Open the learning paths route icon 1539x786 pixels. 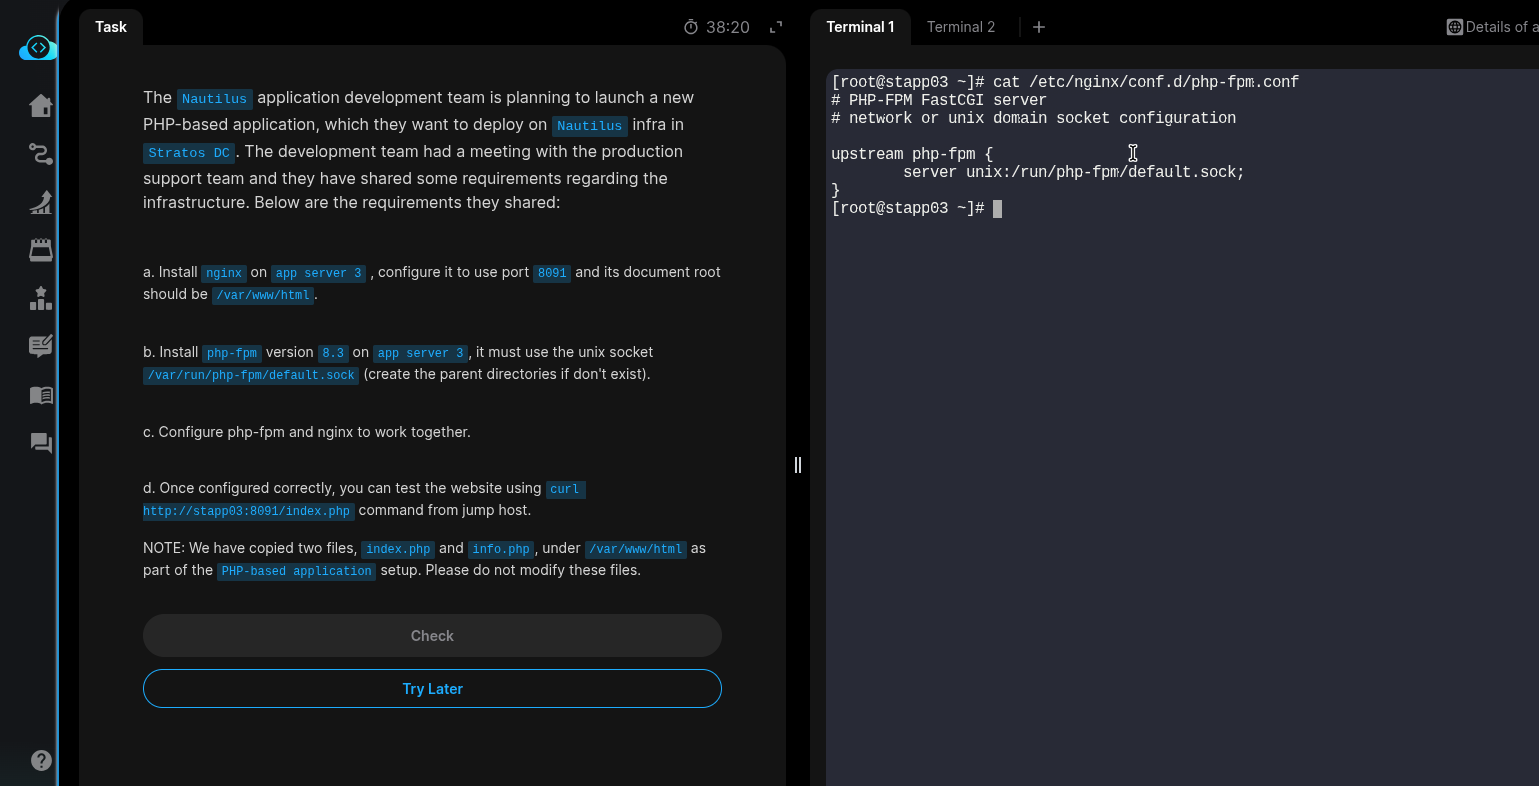(x=41, y=154)
